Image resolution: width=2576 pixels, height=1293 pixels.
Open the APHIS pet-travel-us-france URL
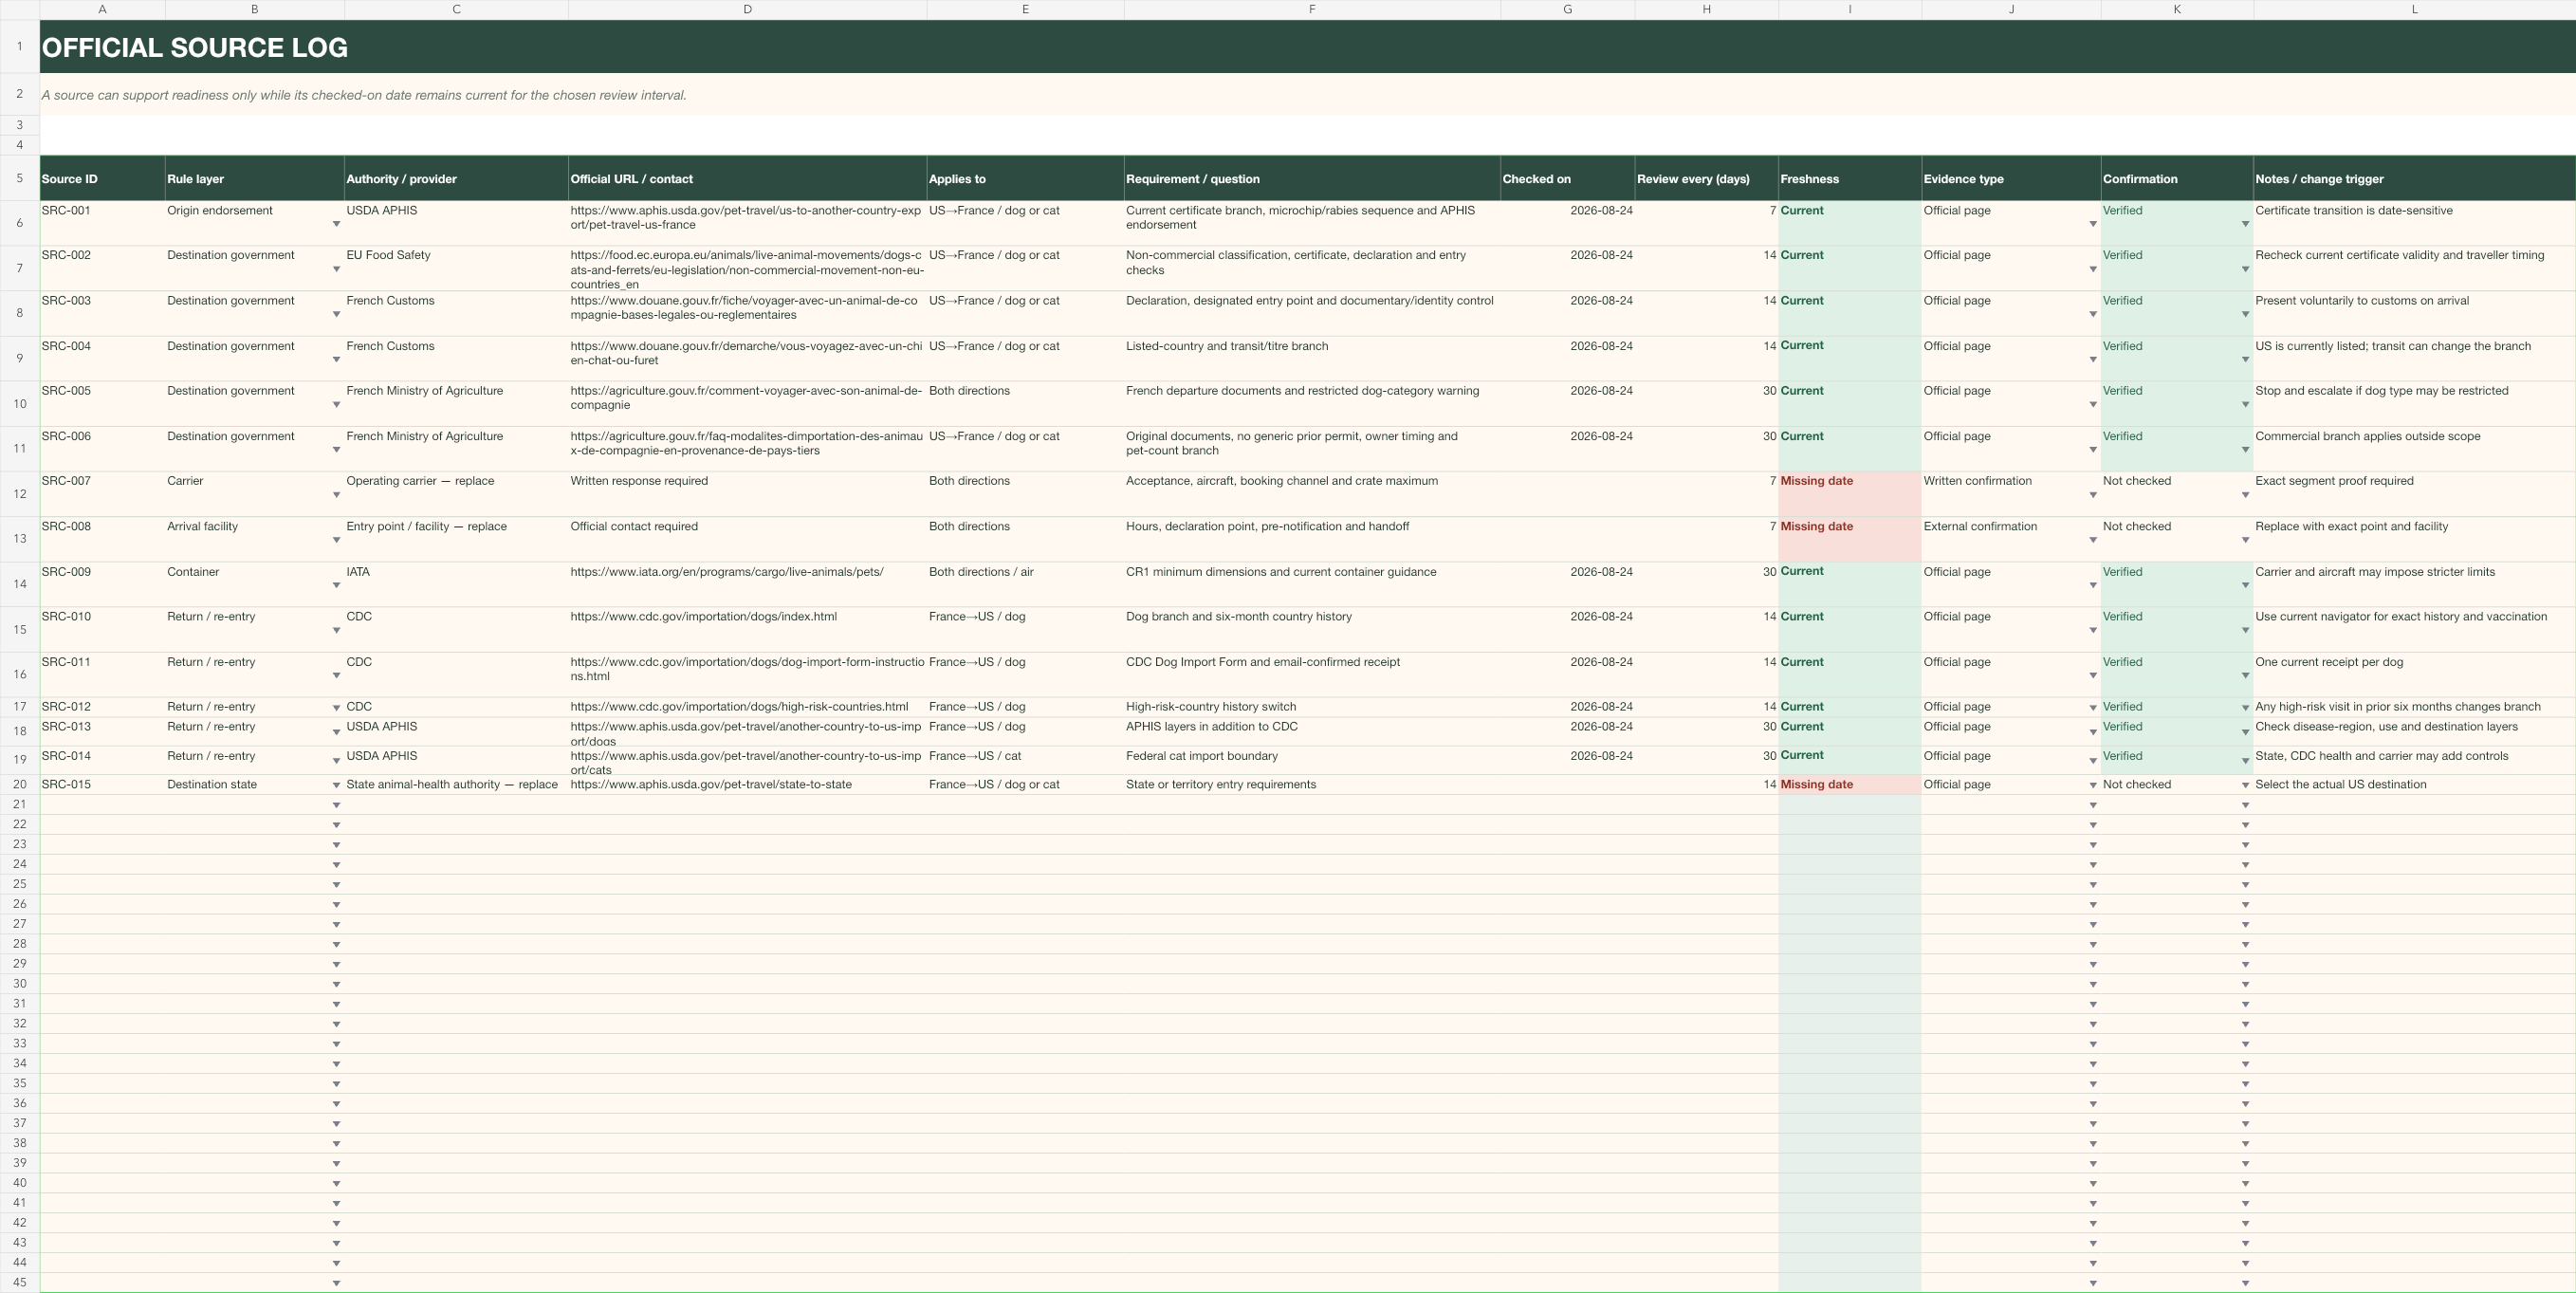coord(745,217)
